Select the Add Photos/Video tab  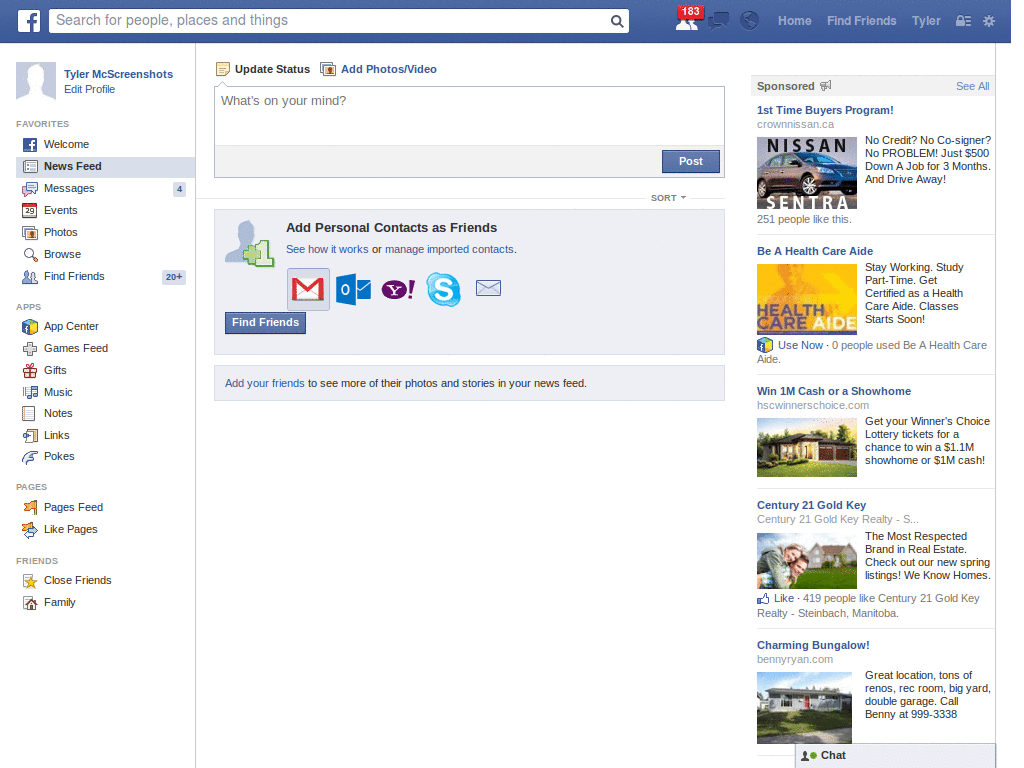[378, 69]
